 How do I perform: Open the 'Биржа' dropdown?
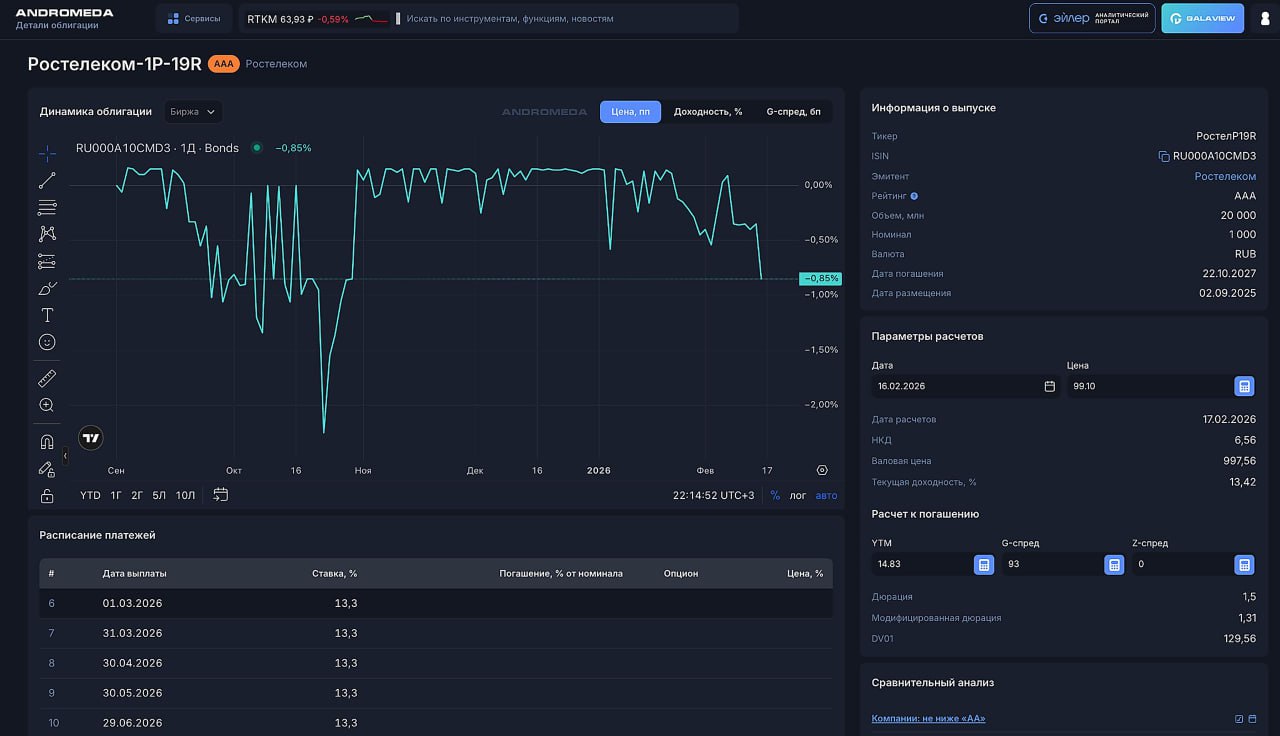pos(193,112)
